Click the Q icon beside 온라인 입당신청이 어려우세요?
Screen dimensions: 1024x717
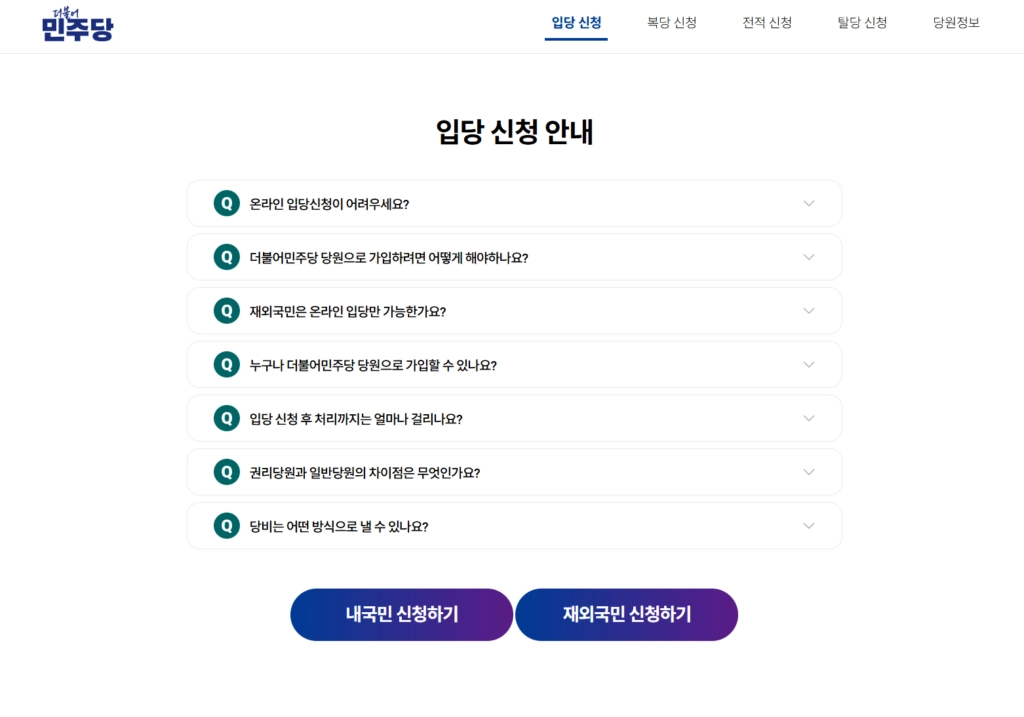[227, 203]
